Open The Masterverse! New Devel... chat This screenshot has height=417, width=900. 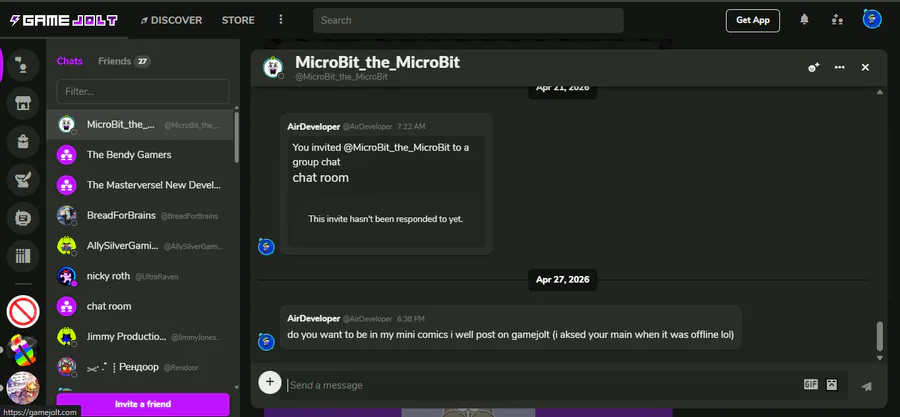(x=140, y=185)
